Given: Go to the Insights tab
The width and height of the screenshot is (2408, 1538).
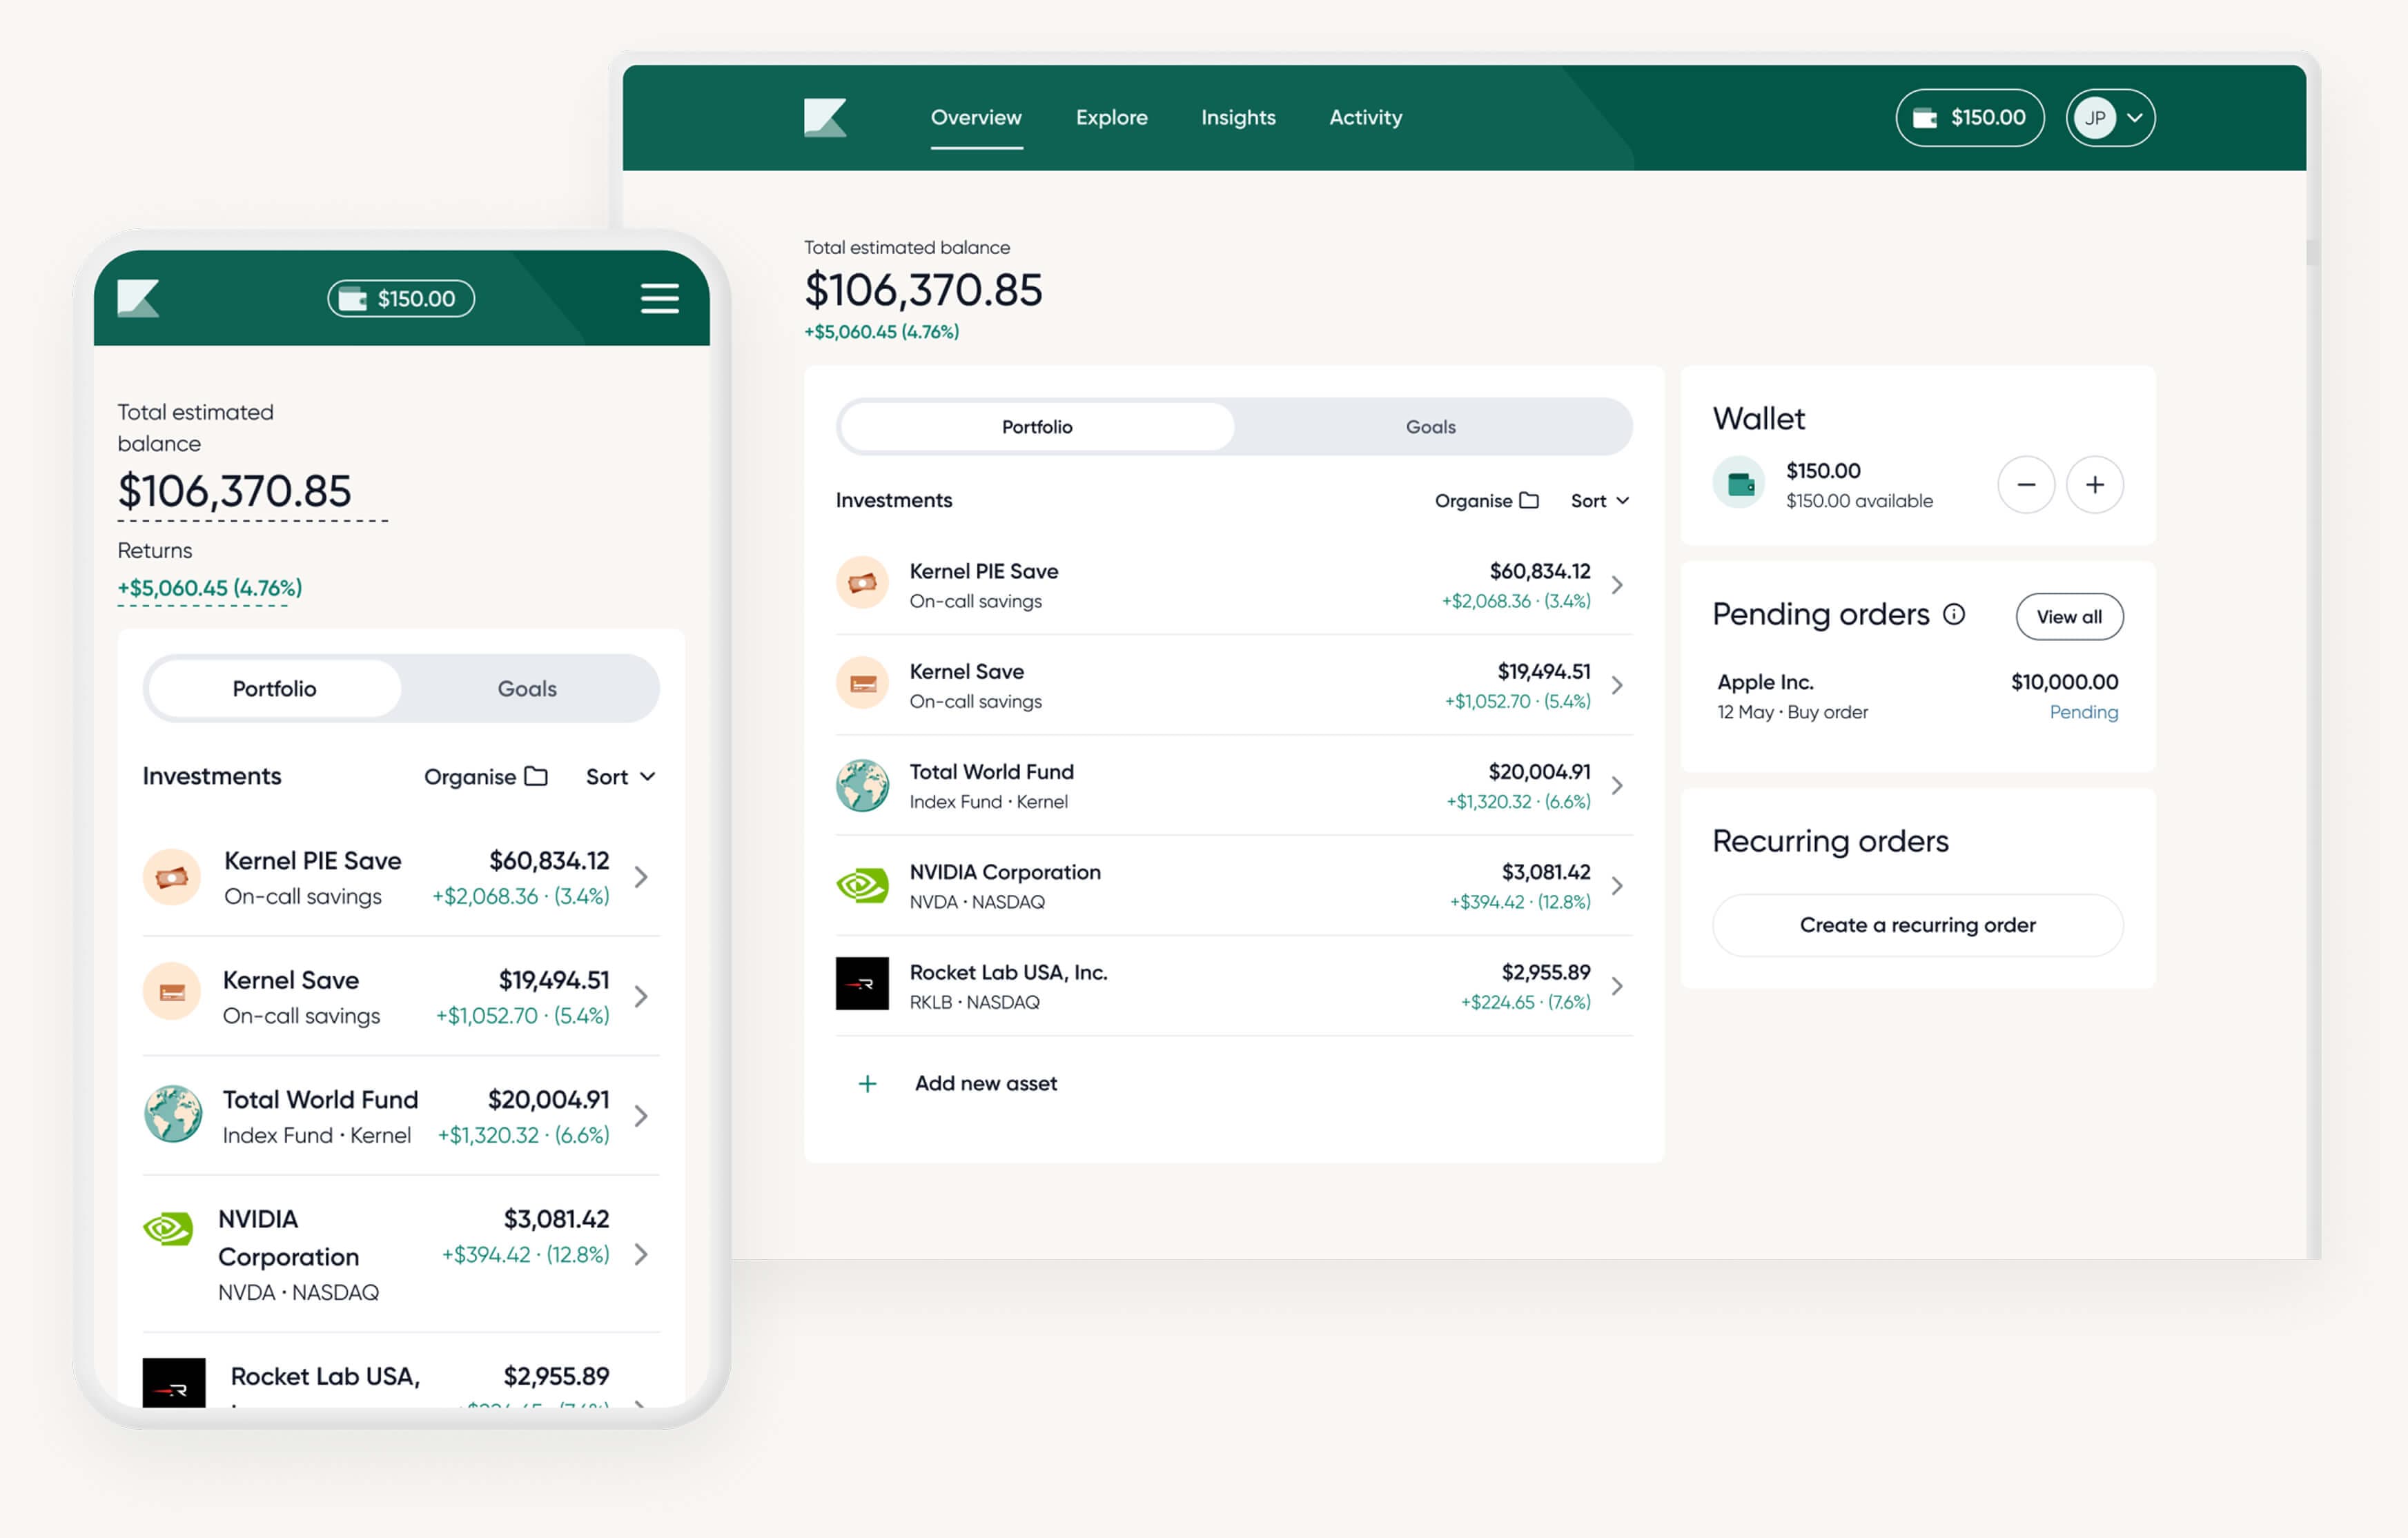Looking at the screenshot, I should 1238,118.
